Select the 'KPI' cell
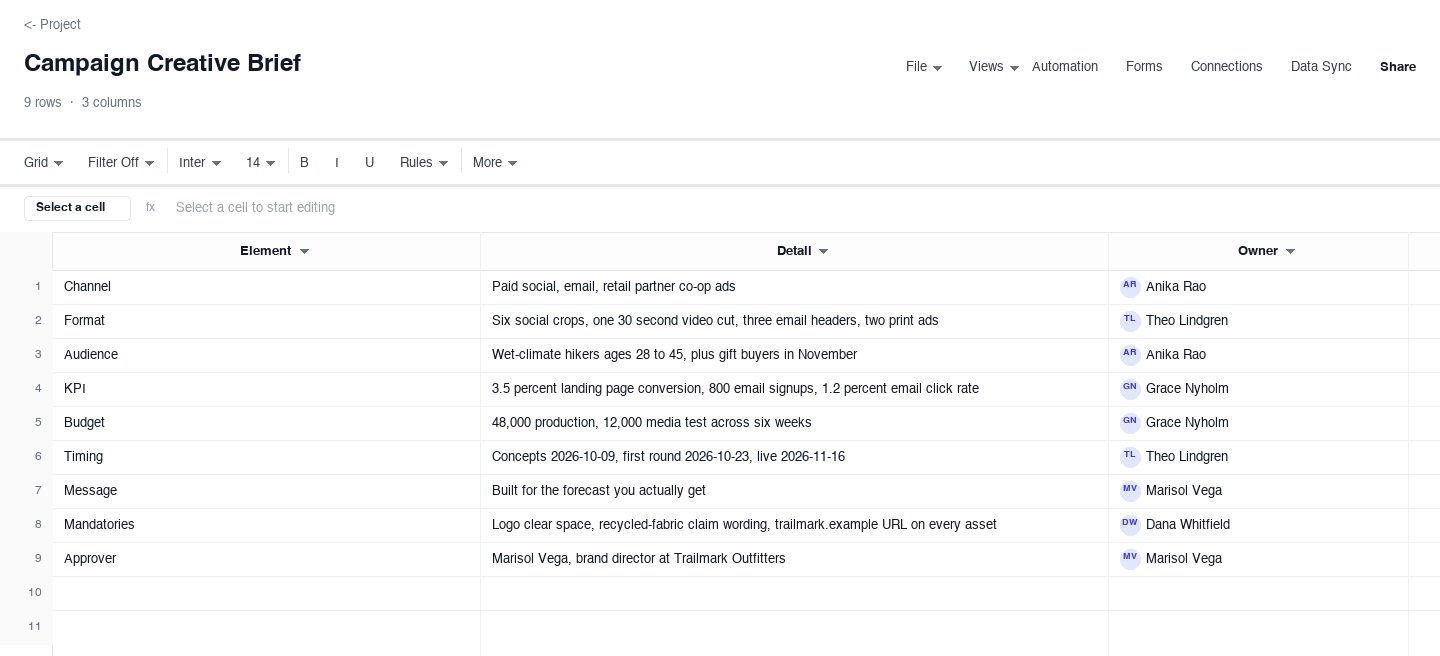 (x=266, y=389)
